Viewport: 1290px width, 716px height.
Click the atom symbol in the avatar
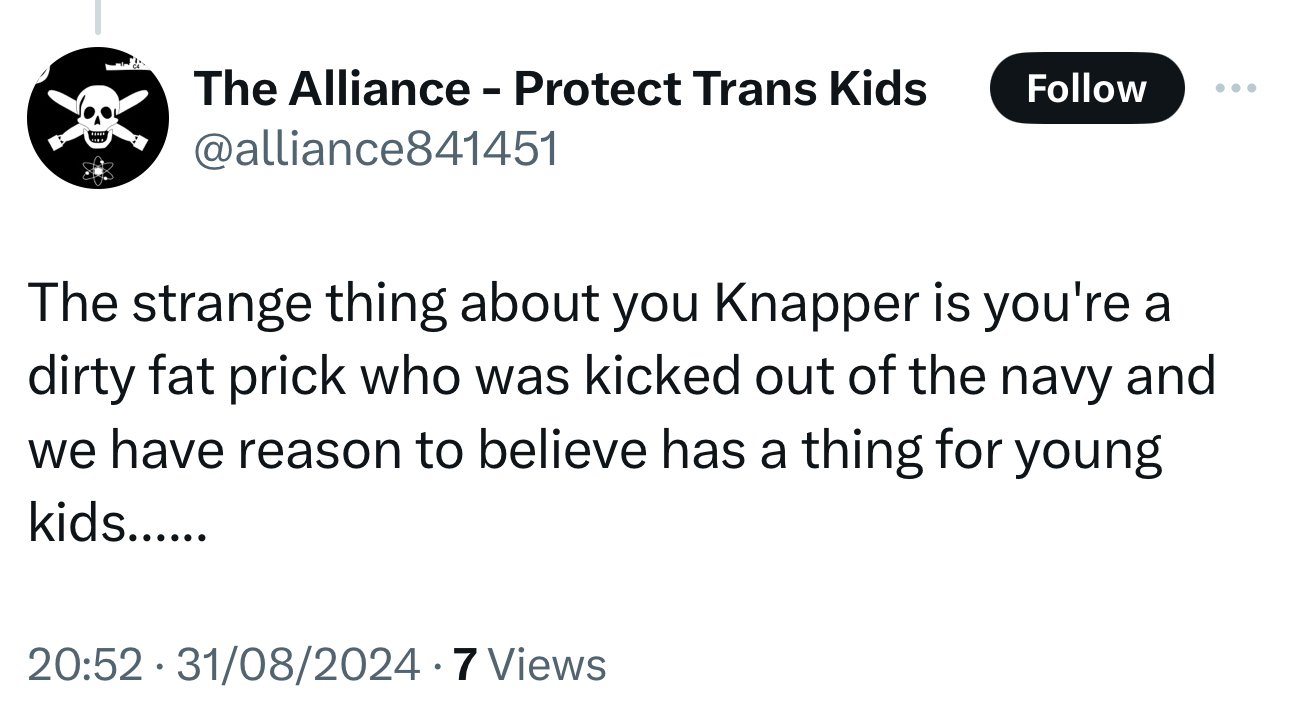pos(97,171)
